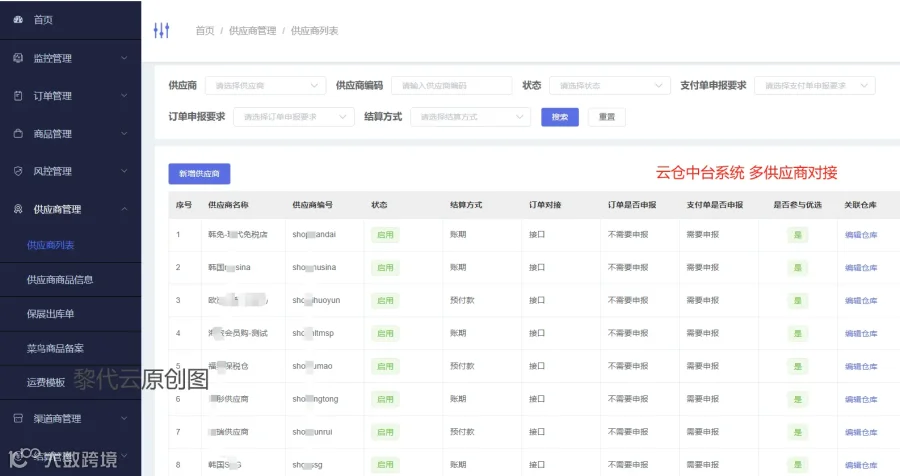Viewport: 900px width, 476px height.
Task: Collapse the 供应商管理 menu chevron
Action: point(124,209)
